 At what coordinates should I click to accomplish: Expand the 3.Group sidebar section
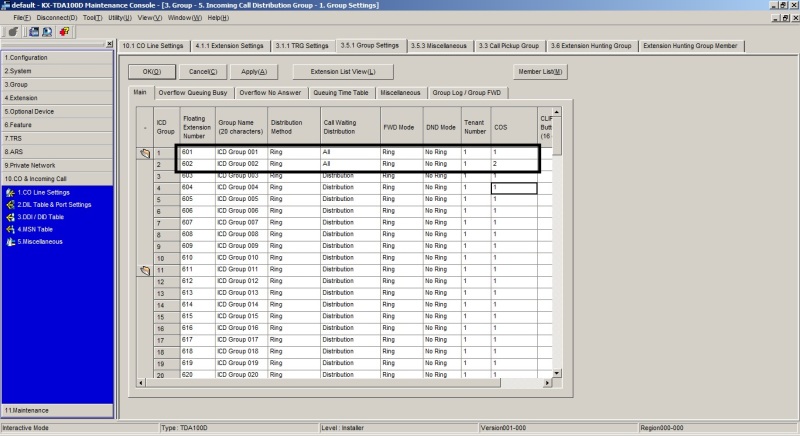[x=57, y=85]
